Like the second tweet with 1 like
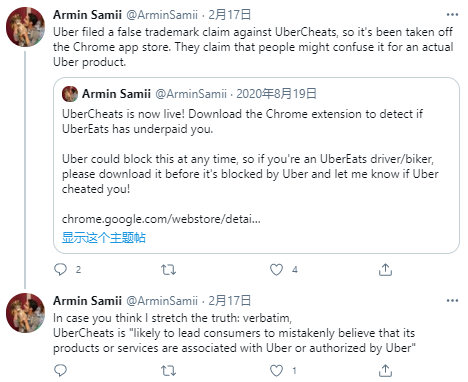 point(276,370)
